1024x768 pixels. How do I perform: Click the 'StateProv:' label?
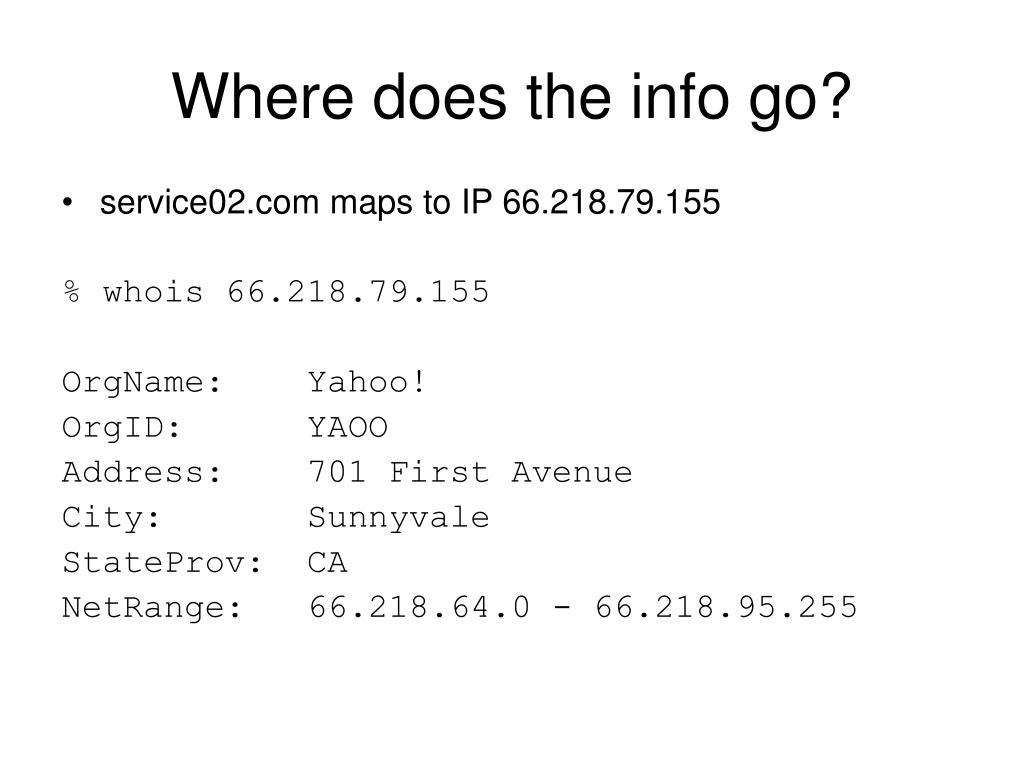click(162, 563)
